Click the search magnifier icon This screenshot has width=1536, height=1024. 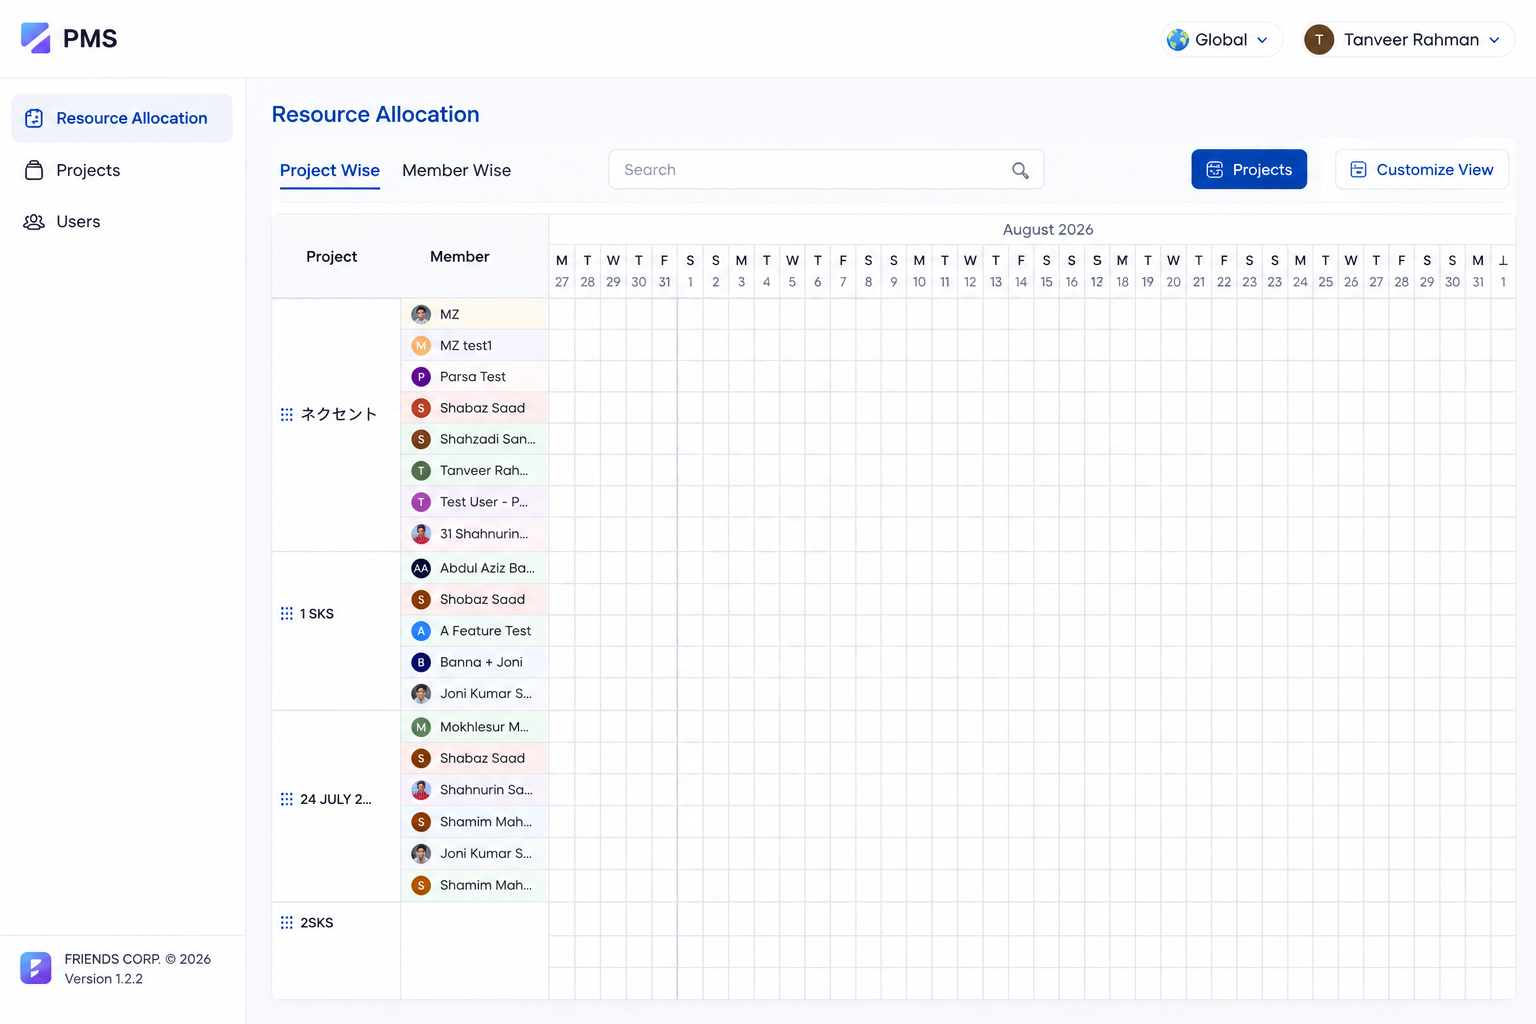1020,170
